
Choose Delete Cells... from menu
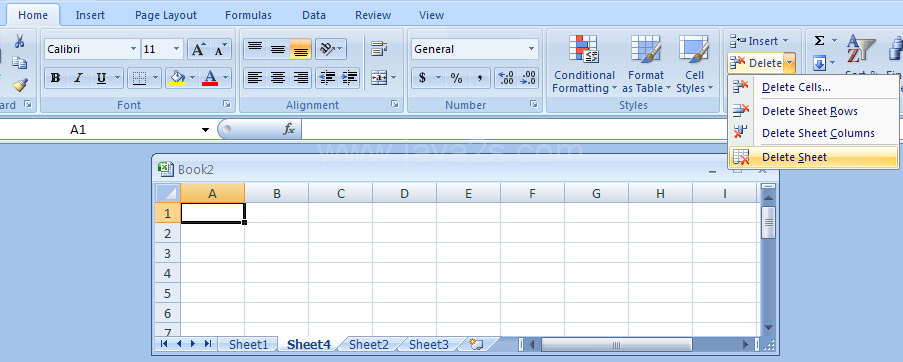pyautogui.click(x=813, y=87)
